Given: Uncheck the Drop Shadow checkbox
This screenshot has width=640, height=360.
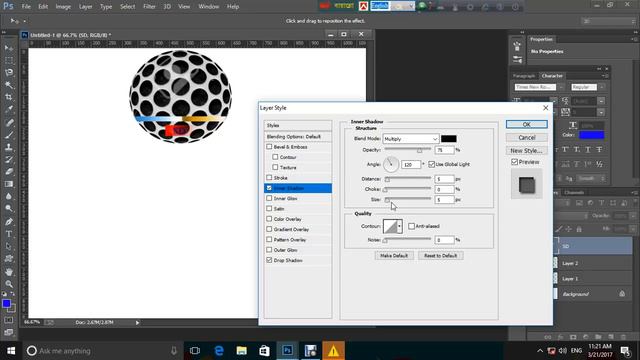Looking at the screenshot, I should coord(269,260).
